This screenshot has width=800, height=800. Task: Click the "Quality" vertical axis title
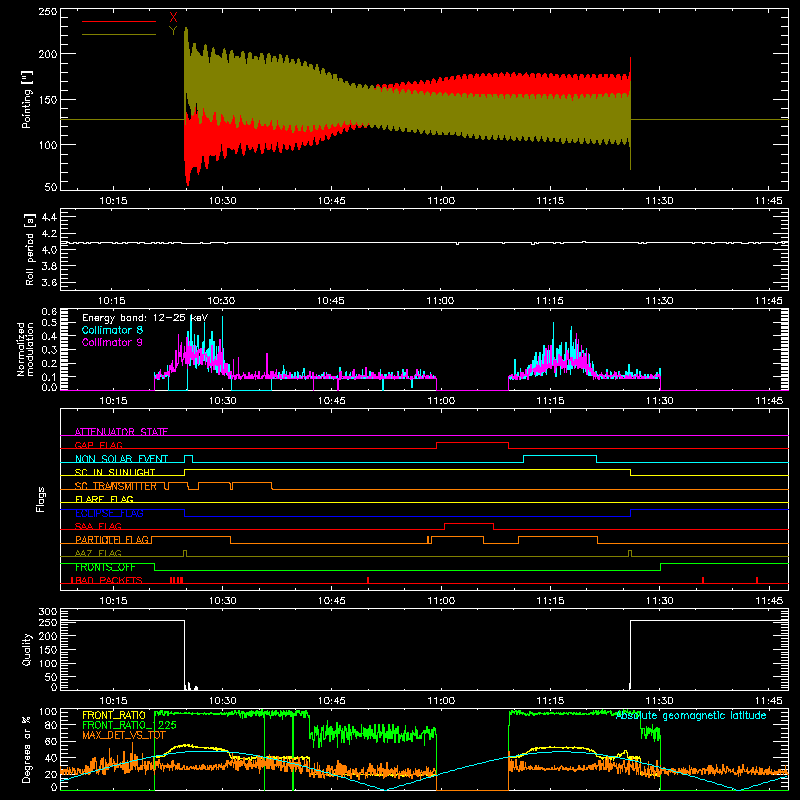(x=27, y=649)
